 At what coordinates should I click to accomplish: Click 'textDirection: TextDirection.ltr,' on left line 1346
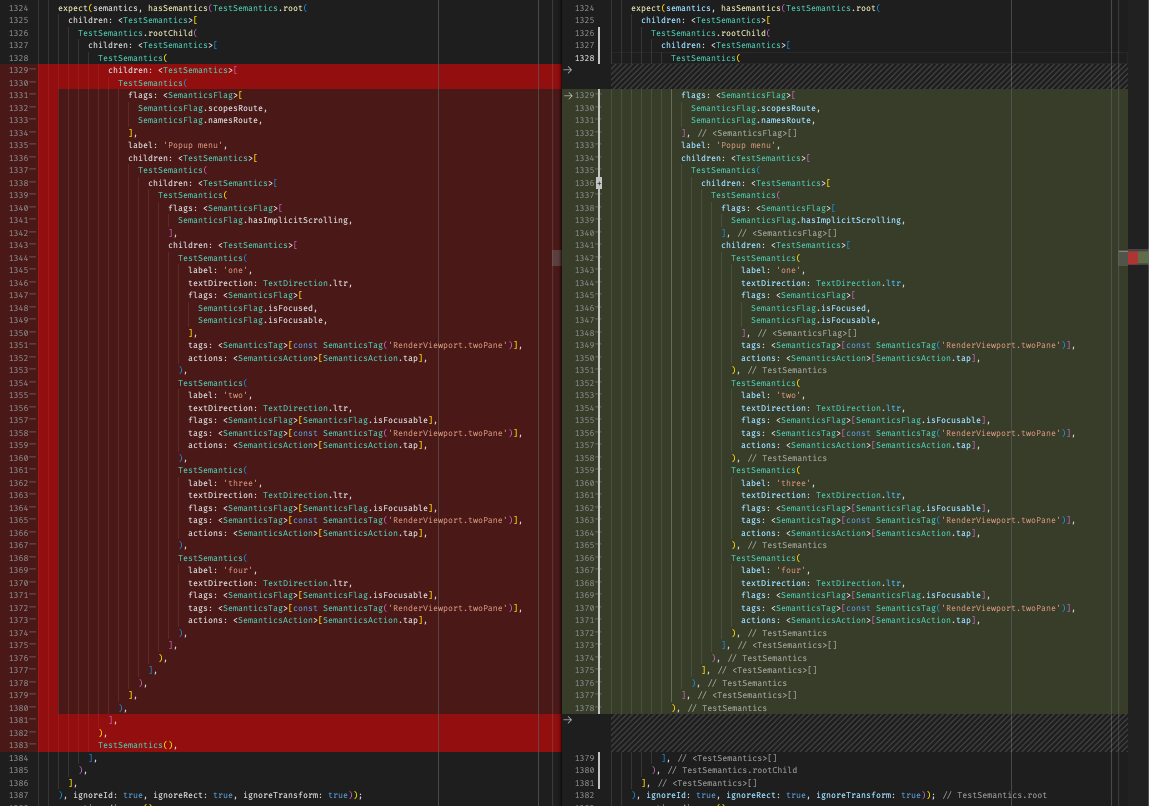coord(270,283)
